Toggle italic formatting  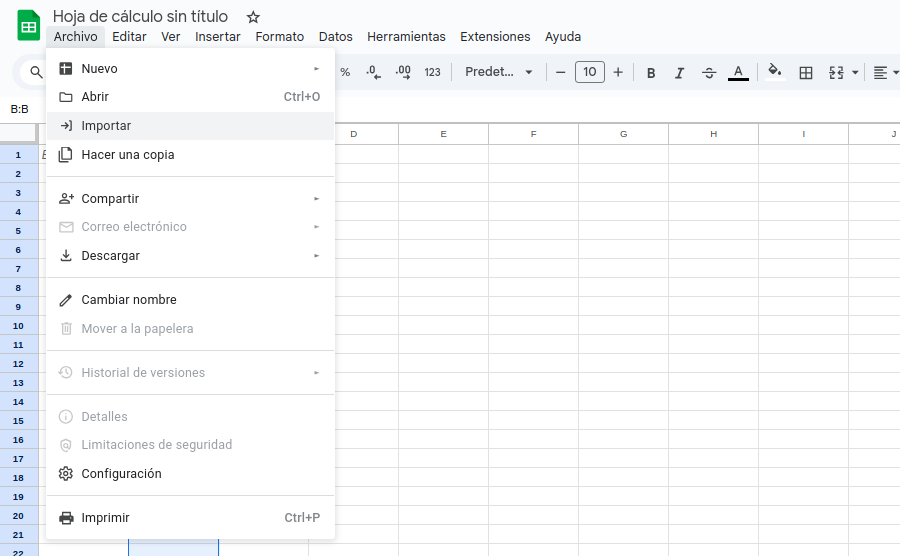pos(680,72)
